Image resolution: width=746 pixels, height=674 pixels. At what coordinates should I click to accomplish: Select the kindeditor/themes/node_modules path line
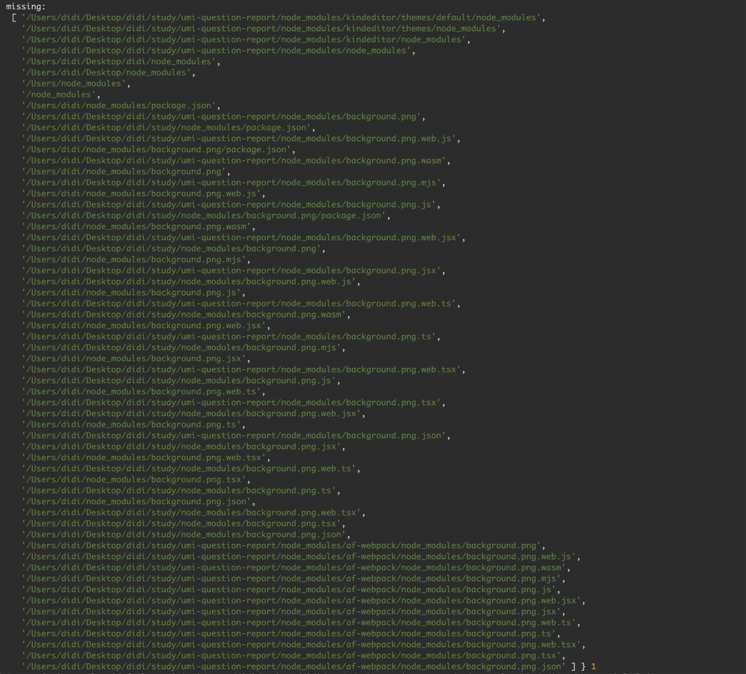[264, 29]
